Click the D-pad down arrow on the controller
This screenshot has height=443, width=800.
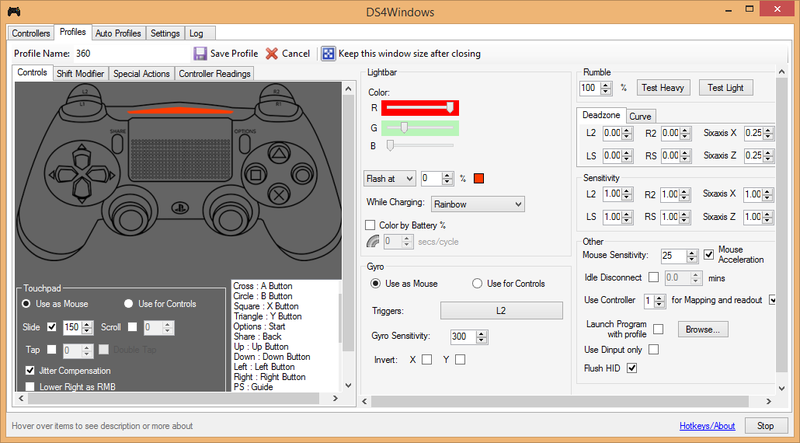tap(80, 192)
